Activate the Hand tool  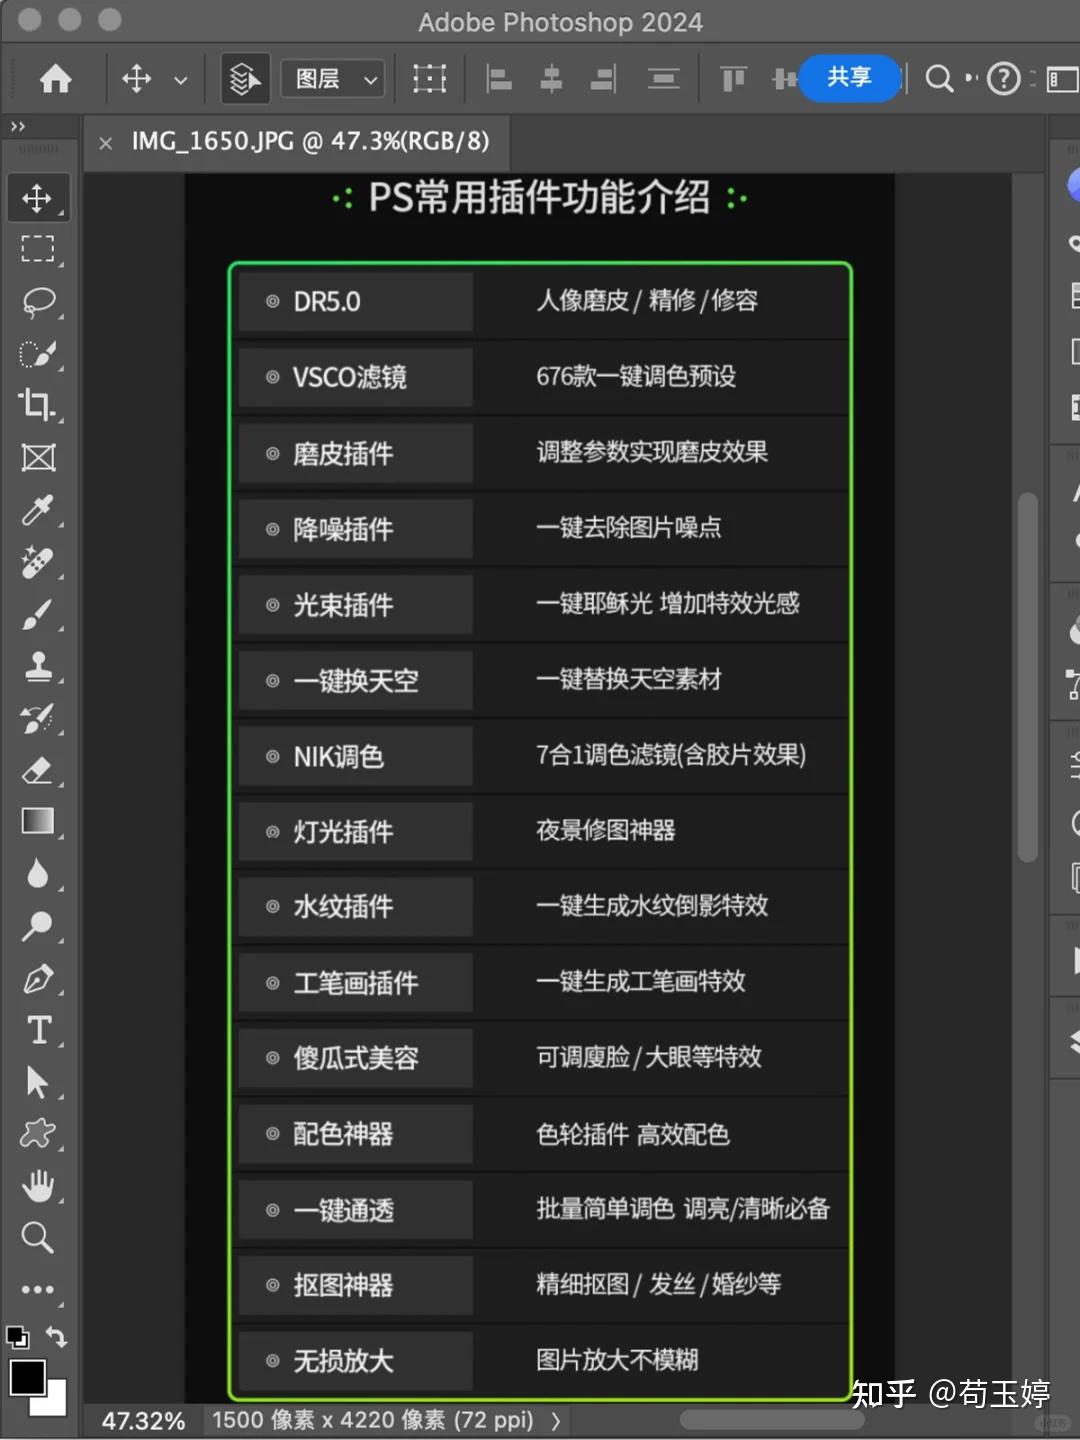(x=38, y=1186)
